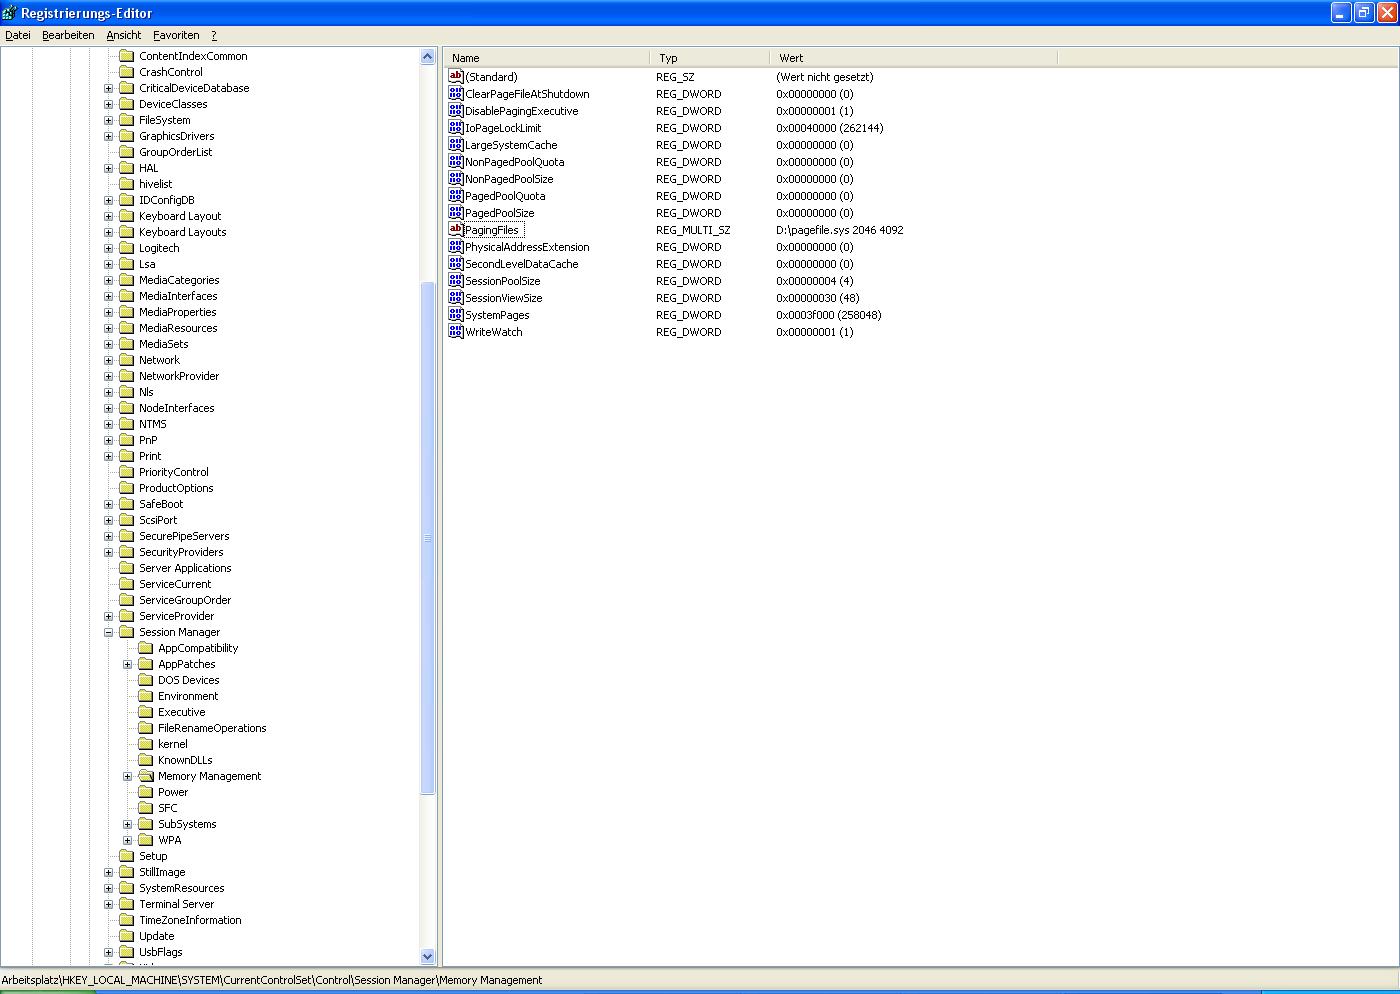Open the Favoriten menu
Image resolution: width=1400 pixels, height=994 pixels.
pos(176,35)
